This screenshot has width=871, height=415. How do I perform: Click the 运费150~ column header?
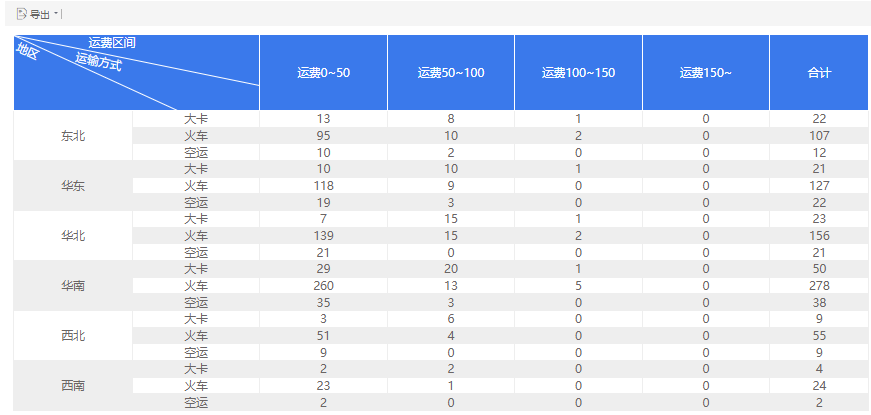tap(705, 73)
